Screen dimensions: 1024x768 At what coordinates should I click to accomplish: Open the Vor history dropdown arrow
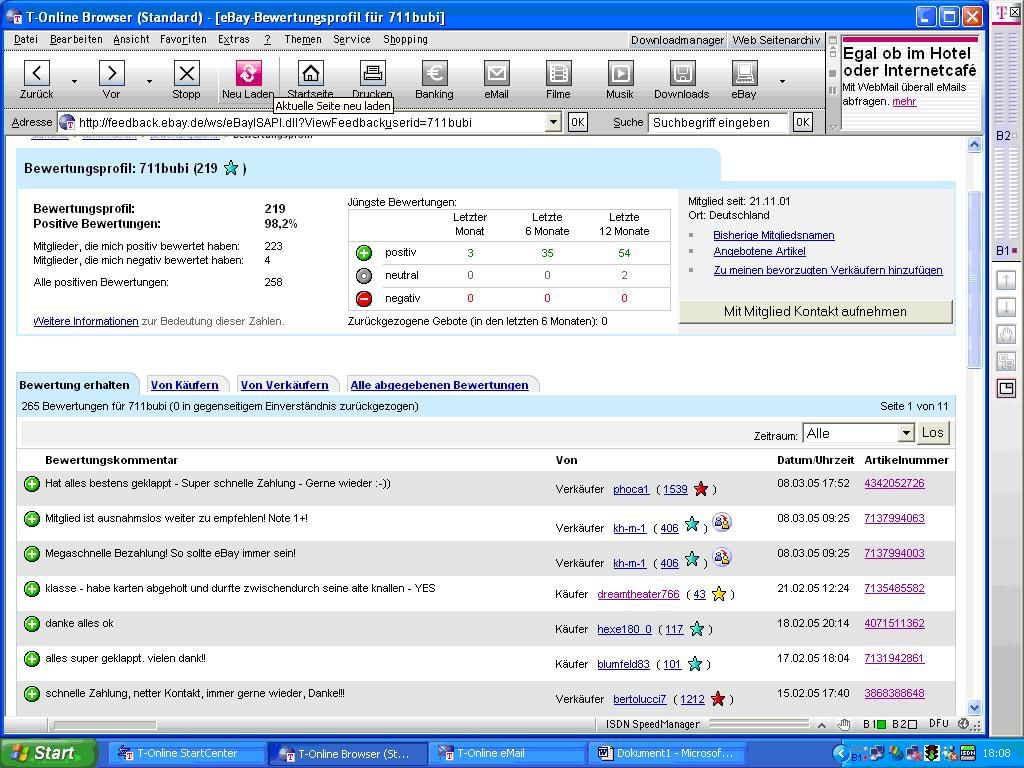[x=149, y=81]
